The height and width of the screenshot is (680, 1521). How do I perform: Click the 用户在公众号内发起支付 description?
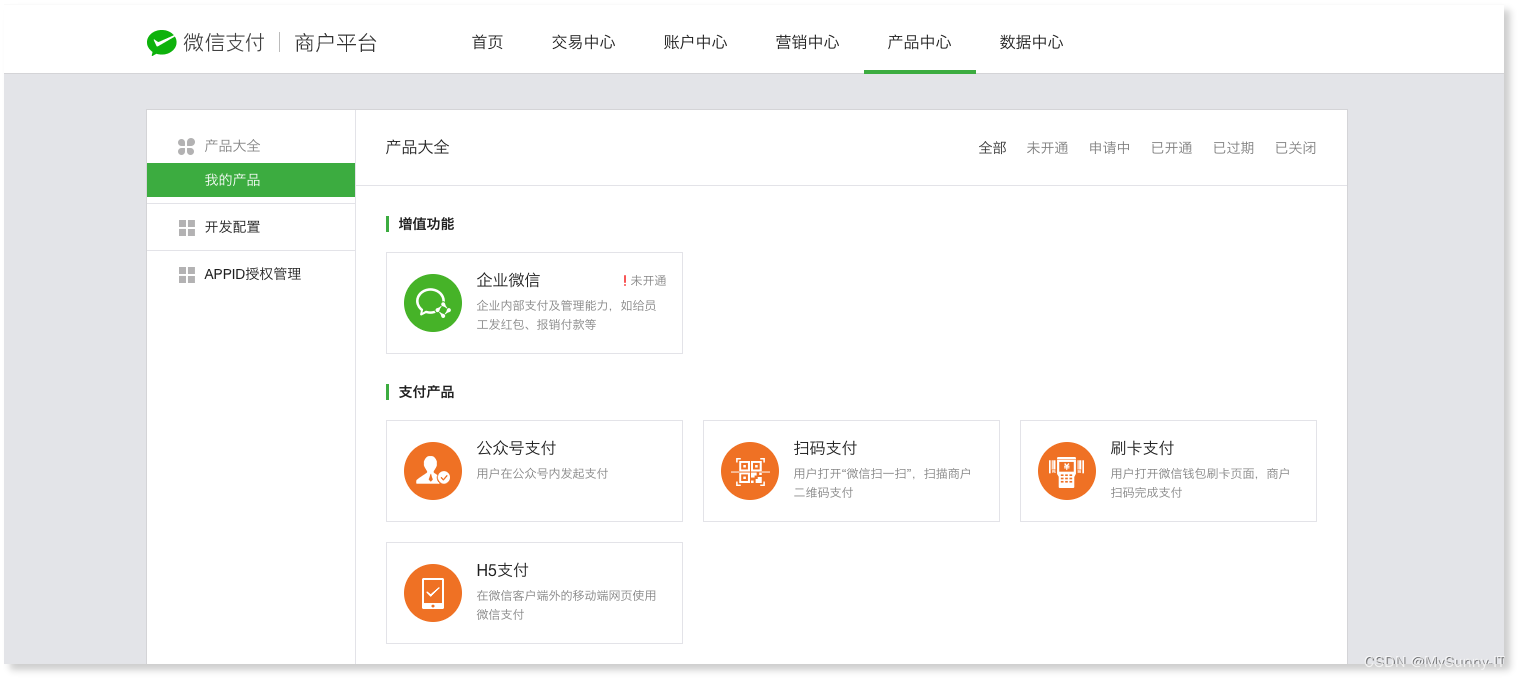click(542, 474)
